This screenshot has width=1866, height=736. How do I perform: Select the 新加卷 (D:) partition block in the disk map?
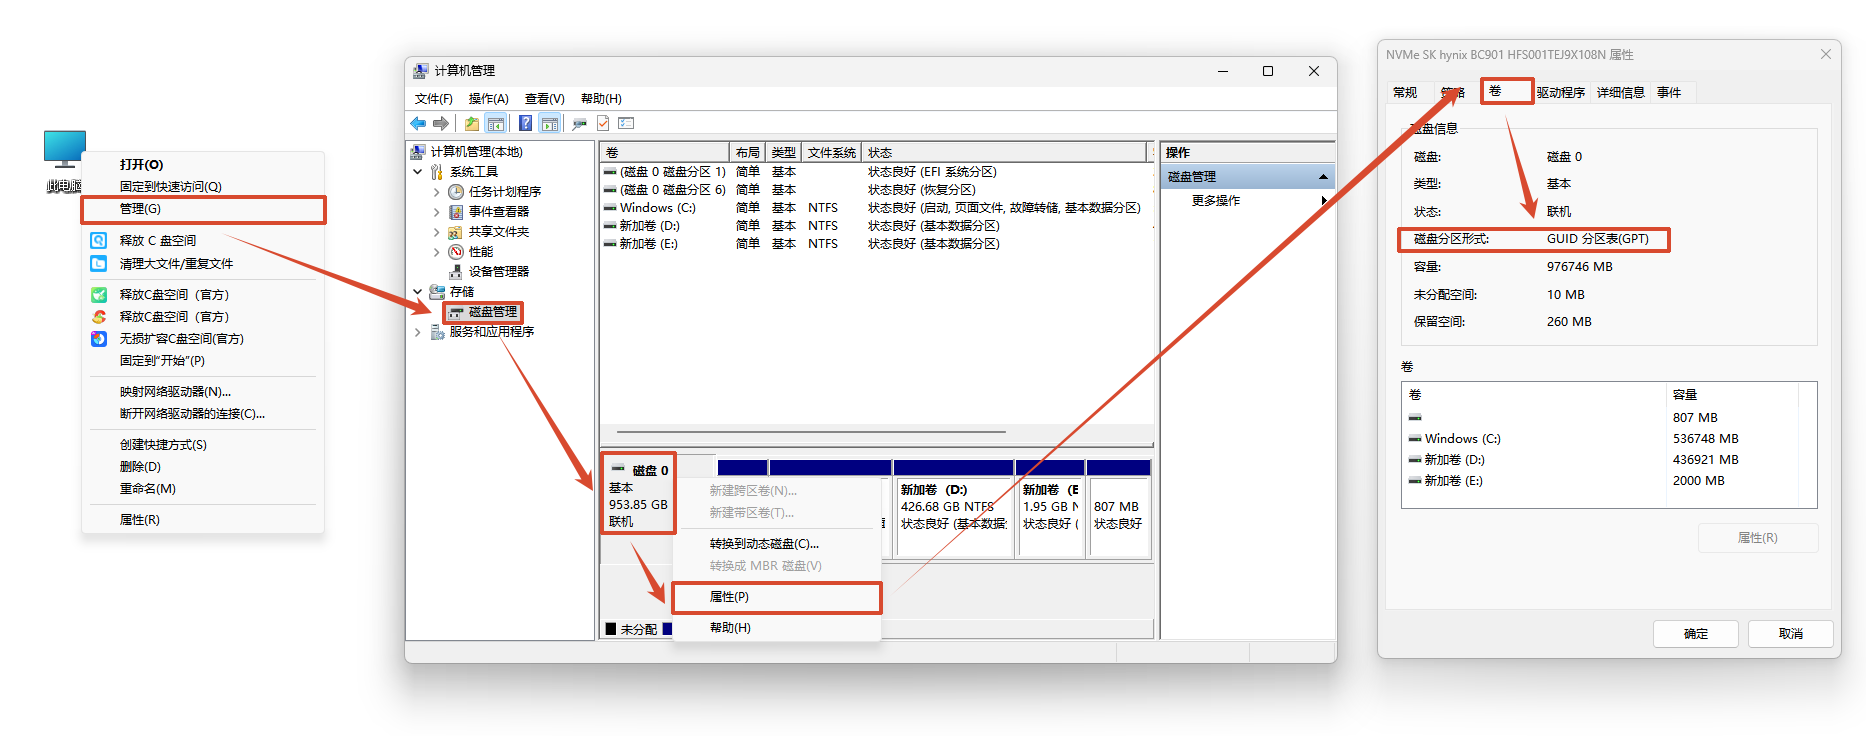coord(954,509)
